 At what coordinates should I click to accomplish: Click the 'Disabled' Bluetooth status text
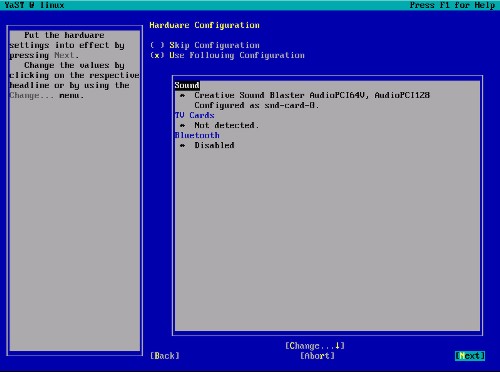point(214,145)
